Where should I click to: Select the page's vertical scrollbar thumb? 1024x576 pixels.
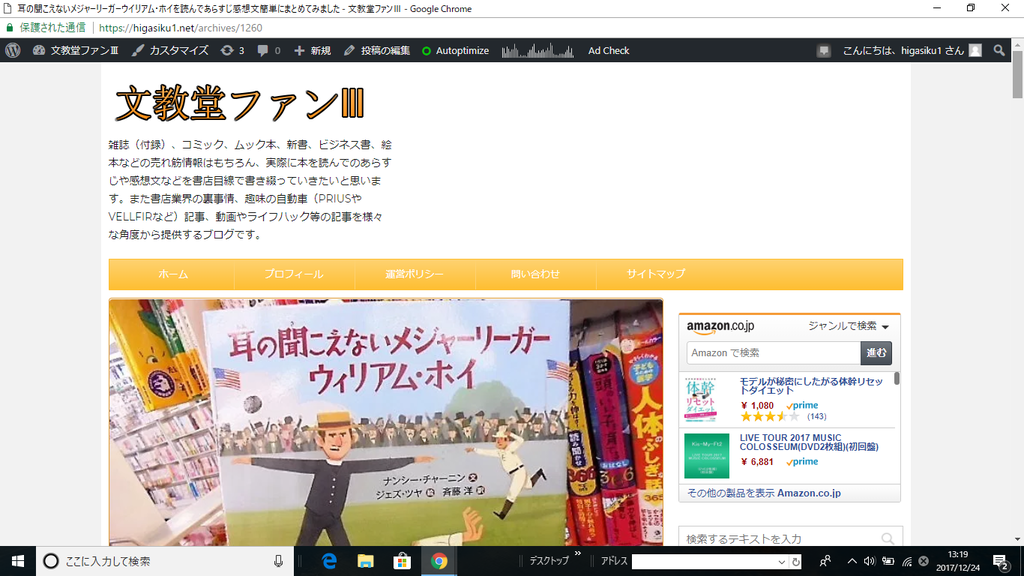click(x=1017, y=74)
